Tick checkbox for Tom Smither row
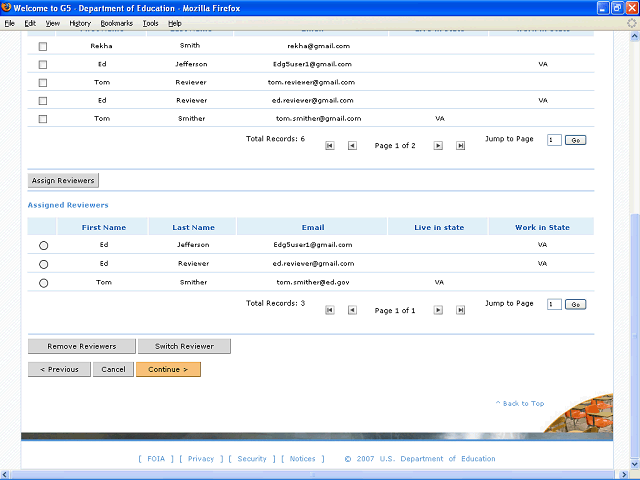The width and height of the screenshot is (640, 480). (42, 119)
